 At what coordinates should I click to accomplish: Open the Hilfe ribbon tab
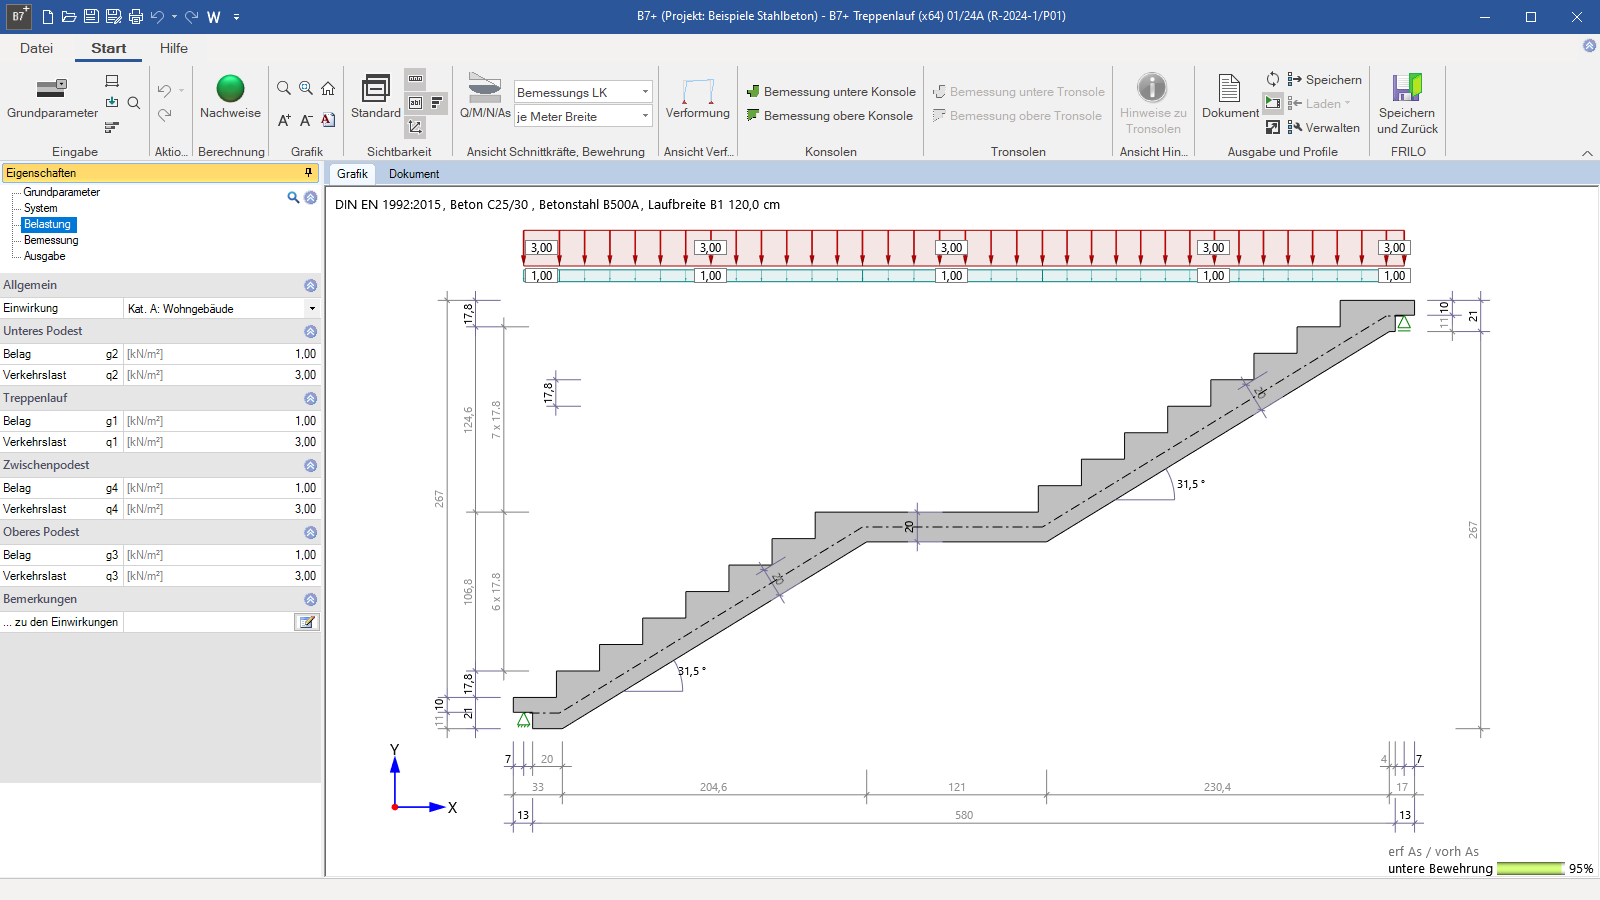[174, 48]
